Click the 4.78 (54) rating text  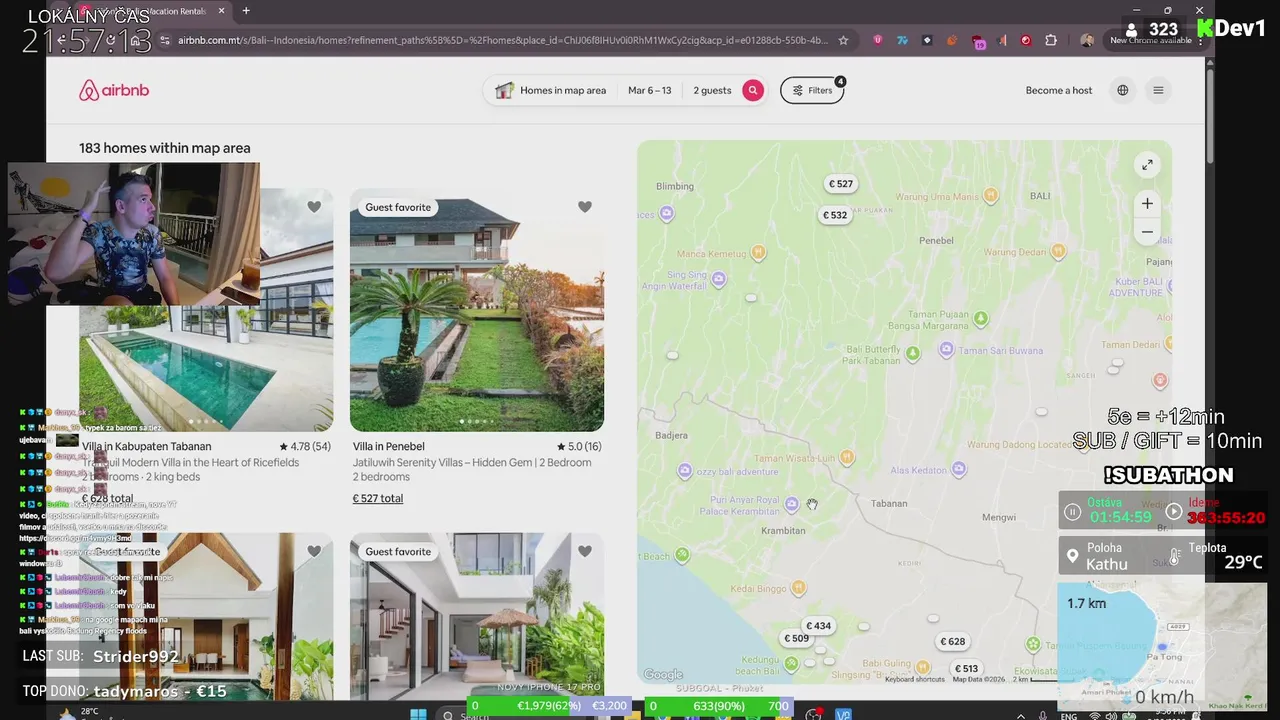(x=305, y=446)
